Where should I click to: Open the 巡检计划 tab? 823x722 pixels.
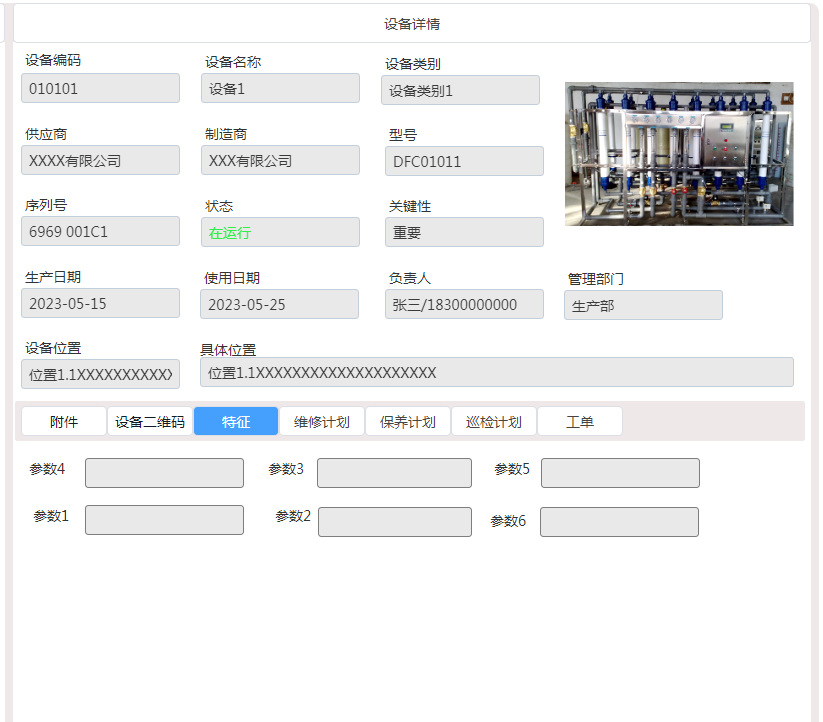[494, 421]
